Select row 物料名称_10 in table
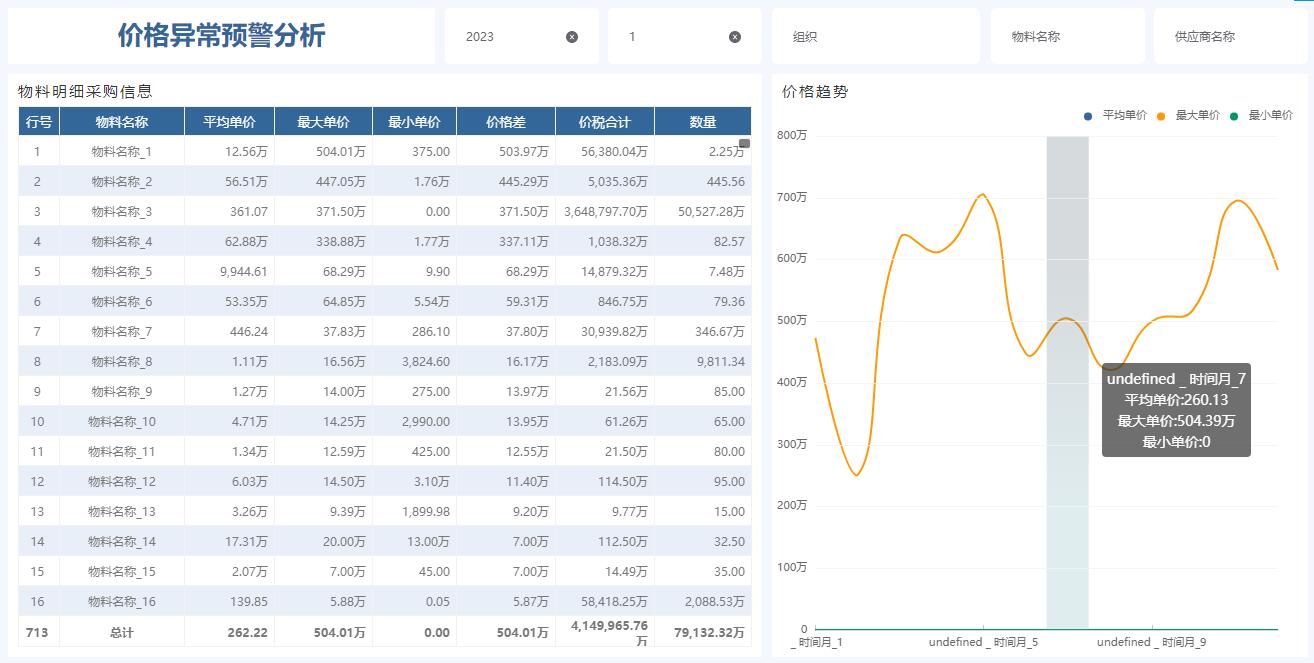This screenshot has width=1314, height=663. [121, 422]
